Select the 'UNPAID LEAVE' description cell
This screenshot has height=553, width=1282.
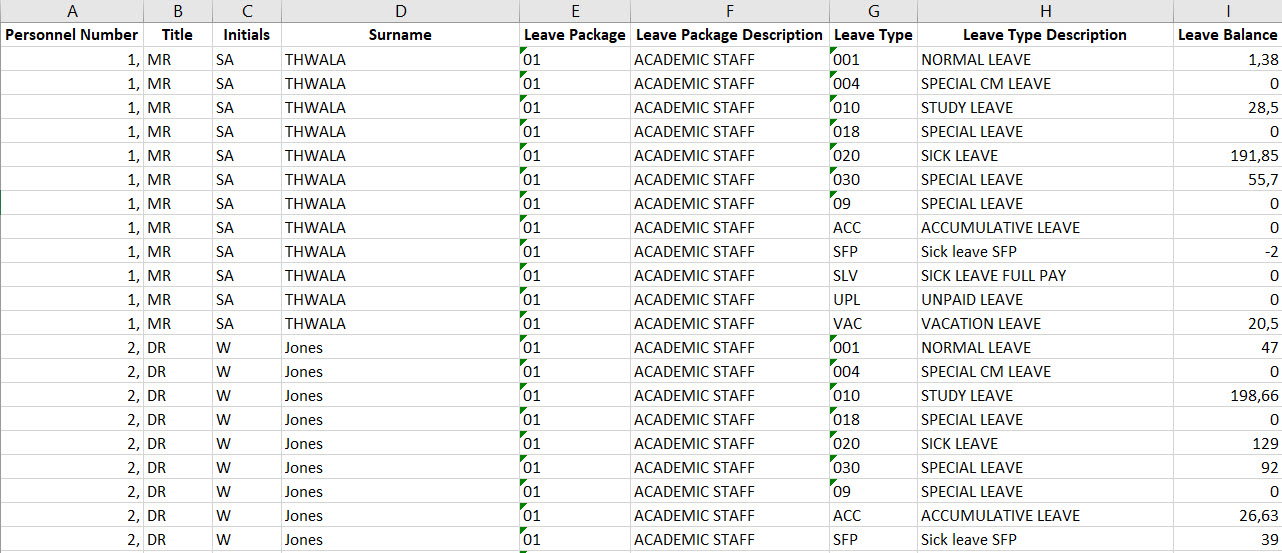1044,300
